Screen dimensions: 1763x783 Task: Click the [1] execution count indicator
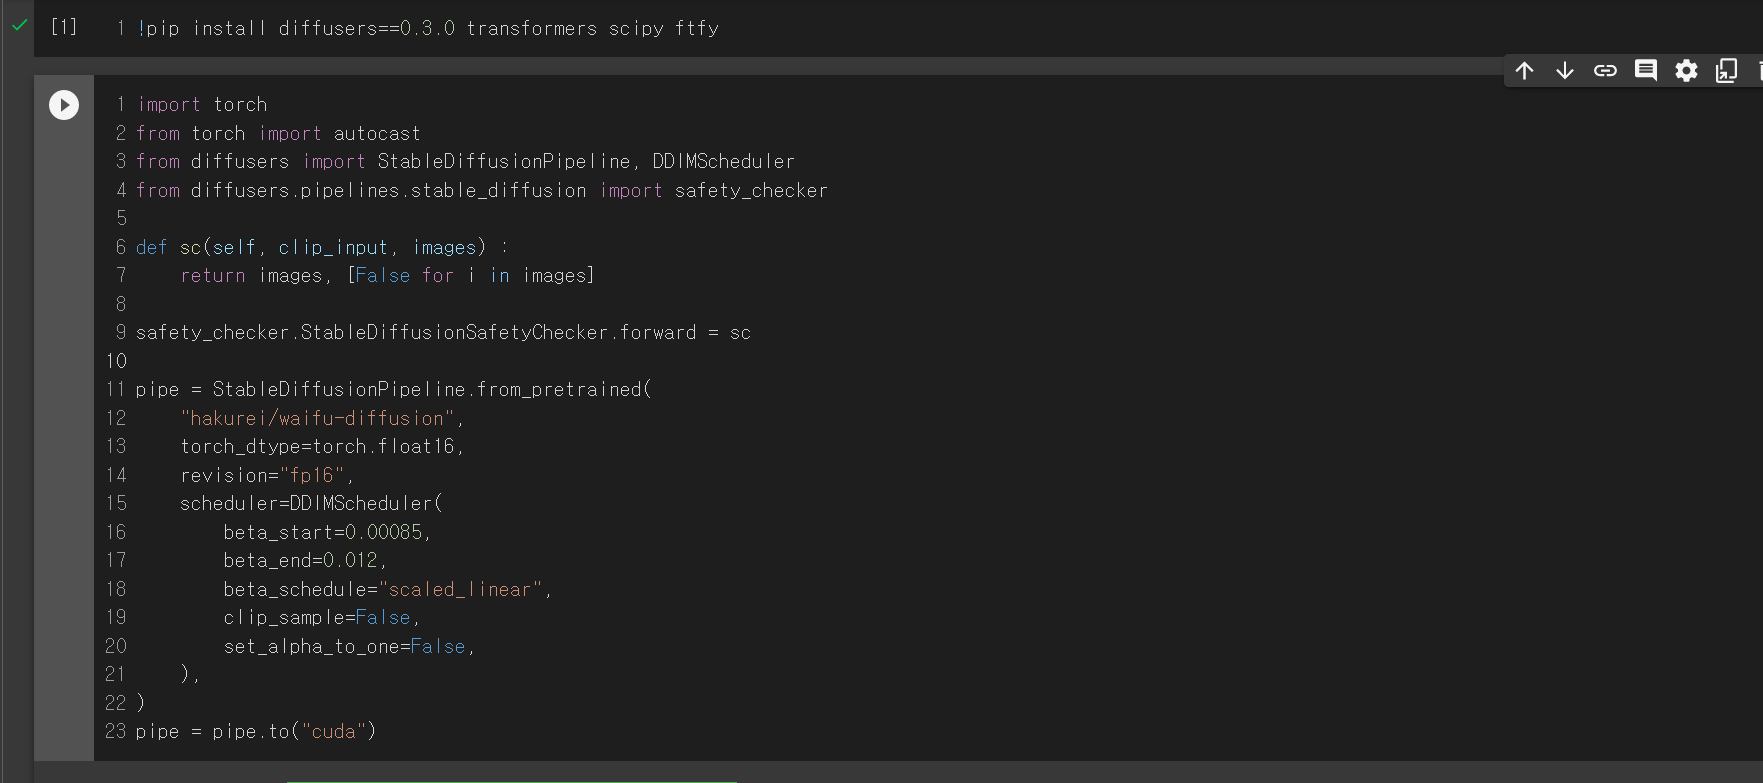(x=64, y=27)
